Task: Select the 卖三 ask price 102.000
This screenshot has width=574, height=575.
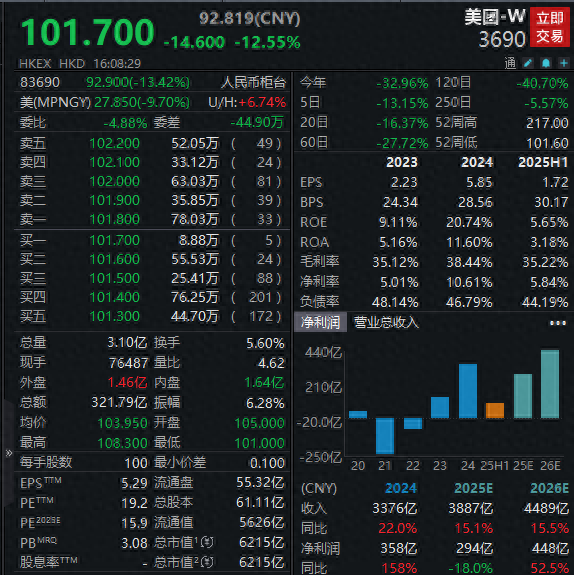Action: pos(114,181)
